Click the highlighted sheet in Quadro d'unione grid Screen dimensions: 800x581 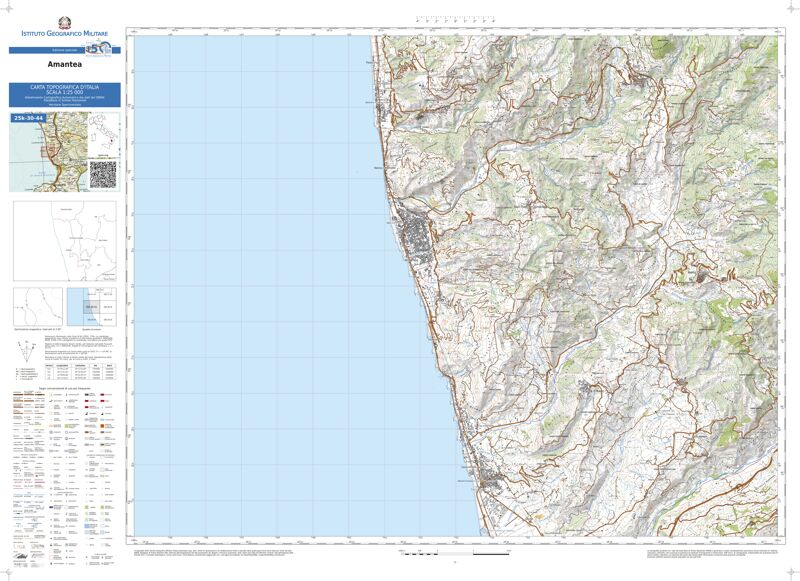93,308
